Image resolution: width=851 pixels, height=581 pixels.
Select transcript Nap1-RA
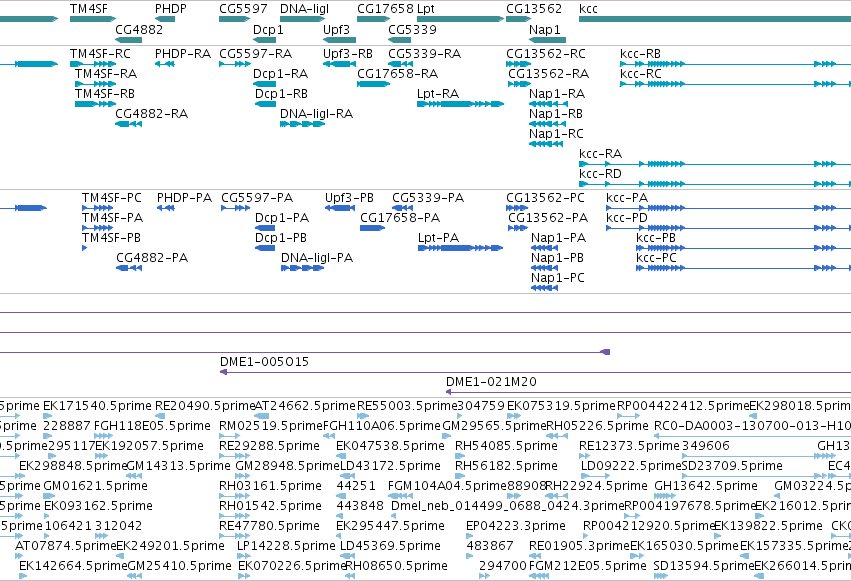(557, 94)
